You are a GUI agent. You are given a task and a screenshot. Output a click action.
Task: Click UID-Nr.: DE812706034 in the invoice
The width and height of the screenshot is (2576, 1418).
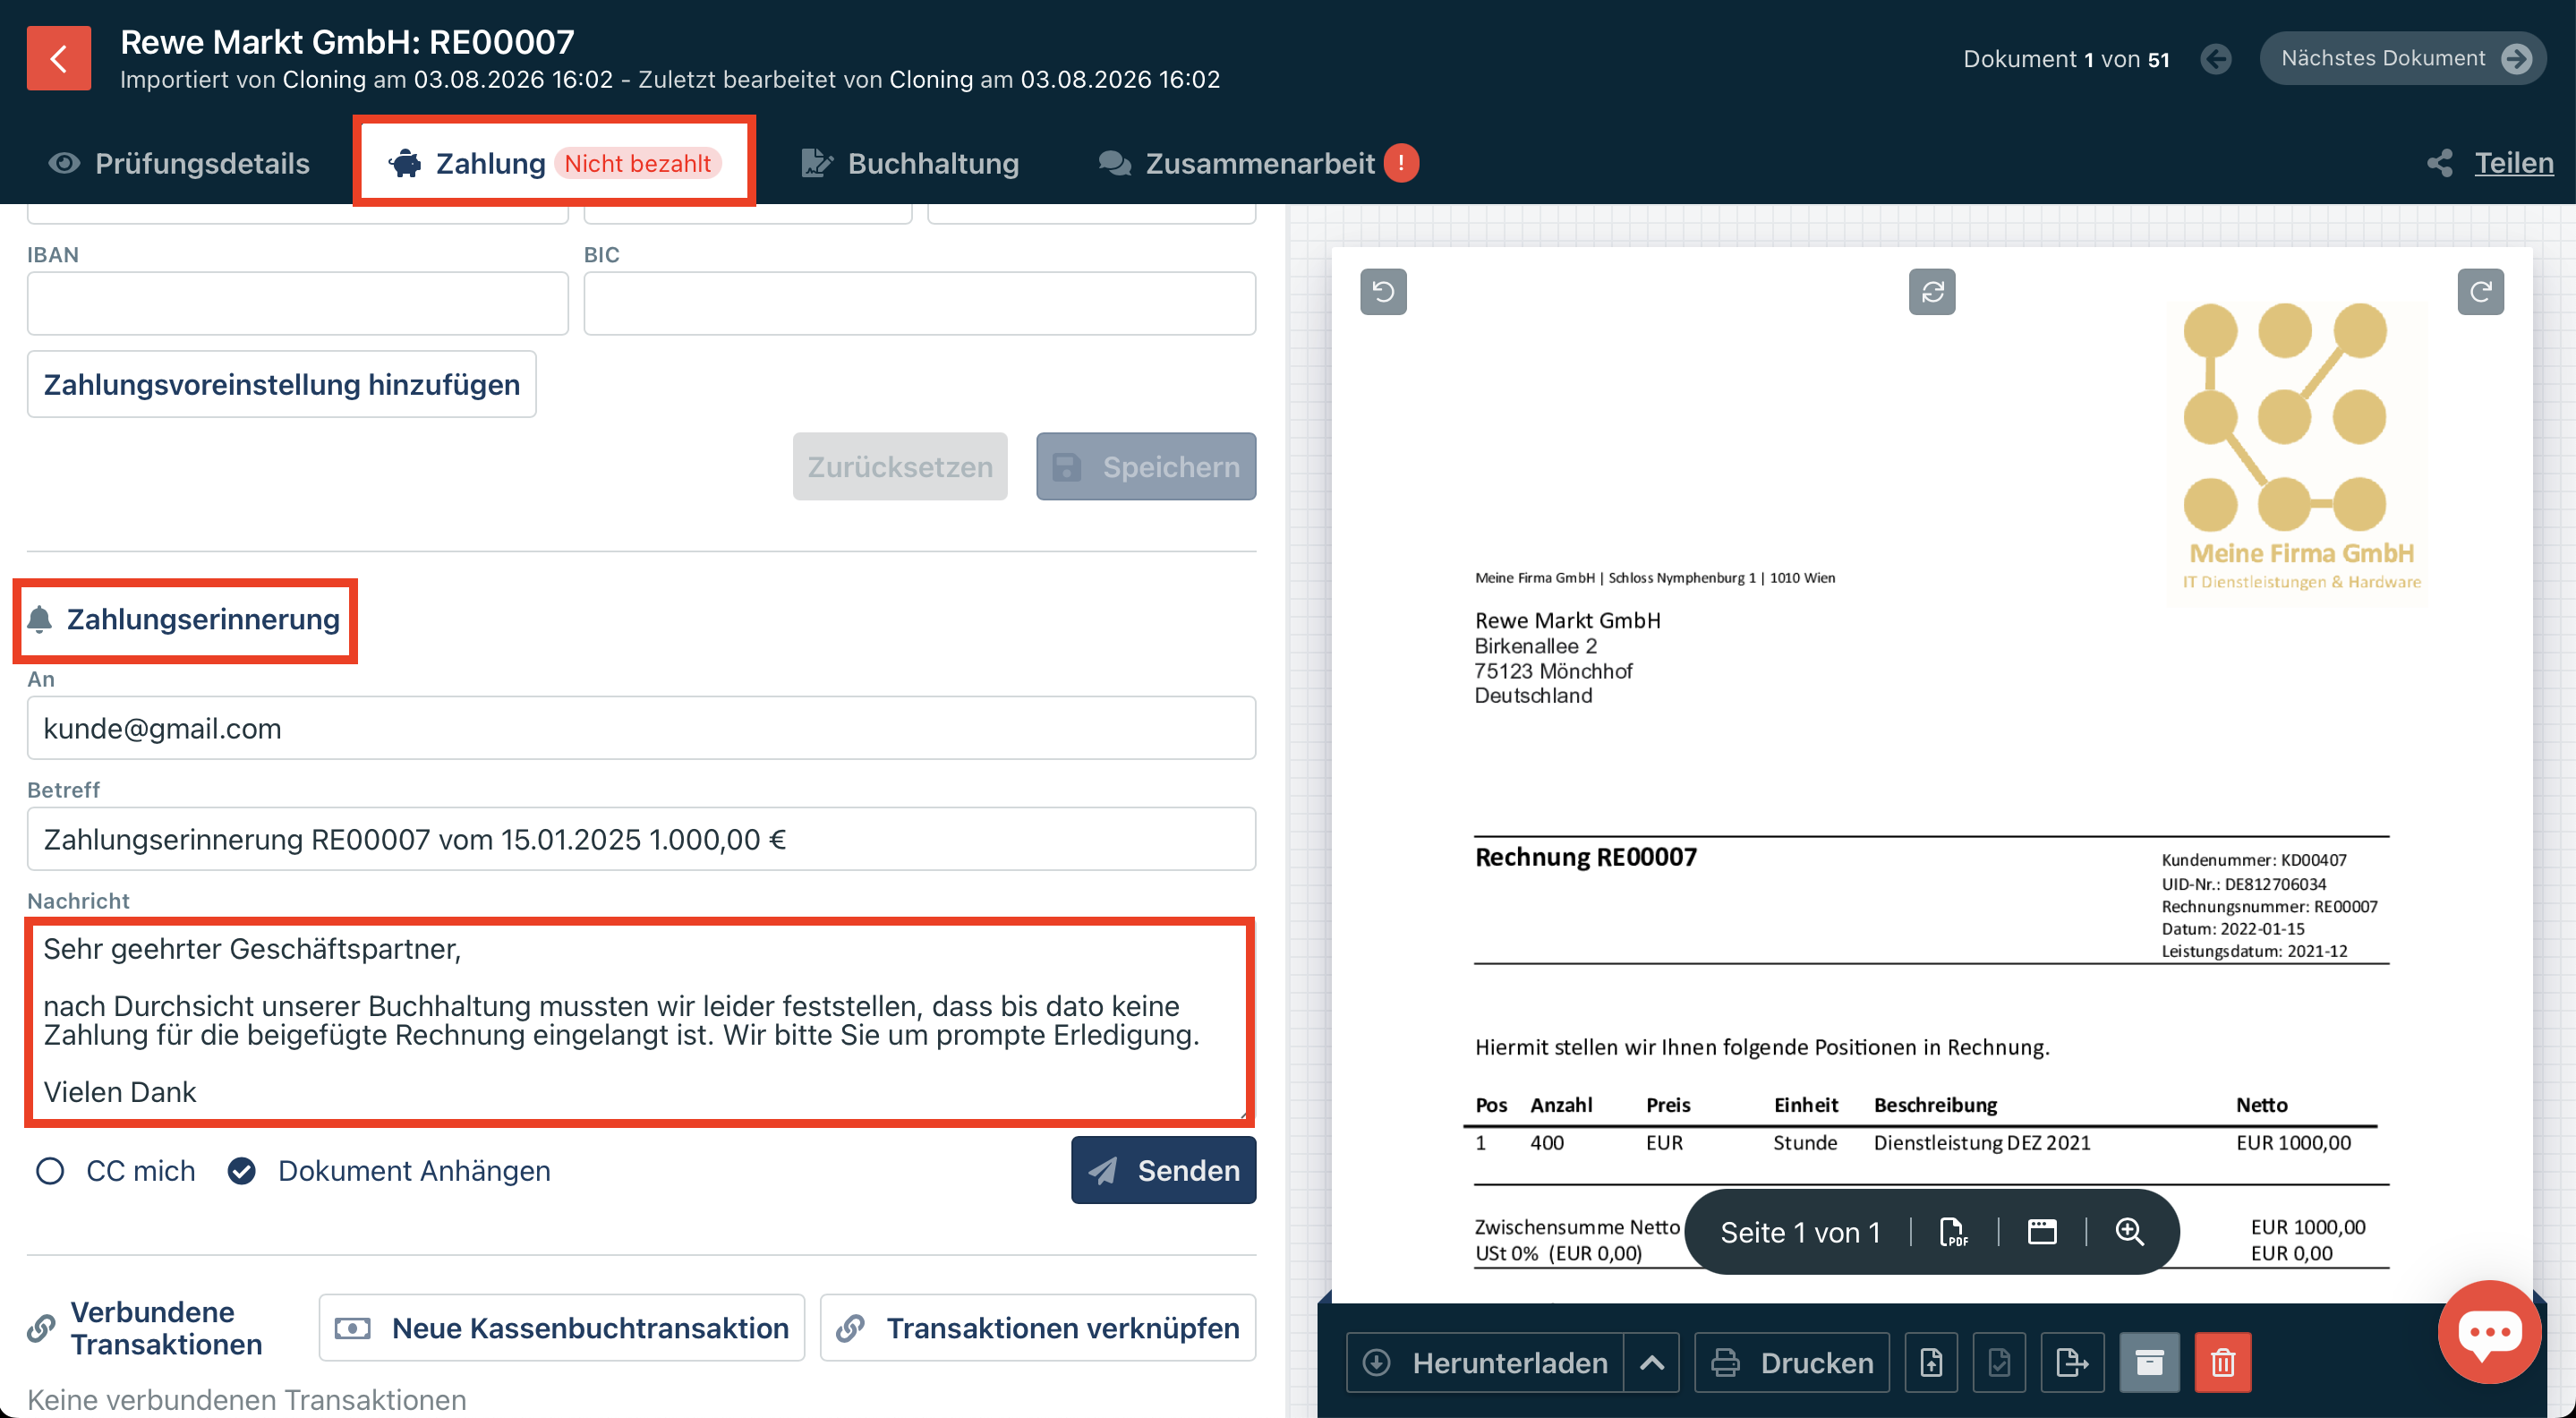point(2244,884)
